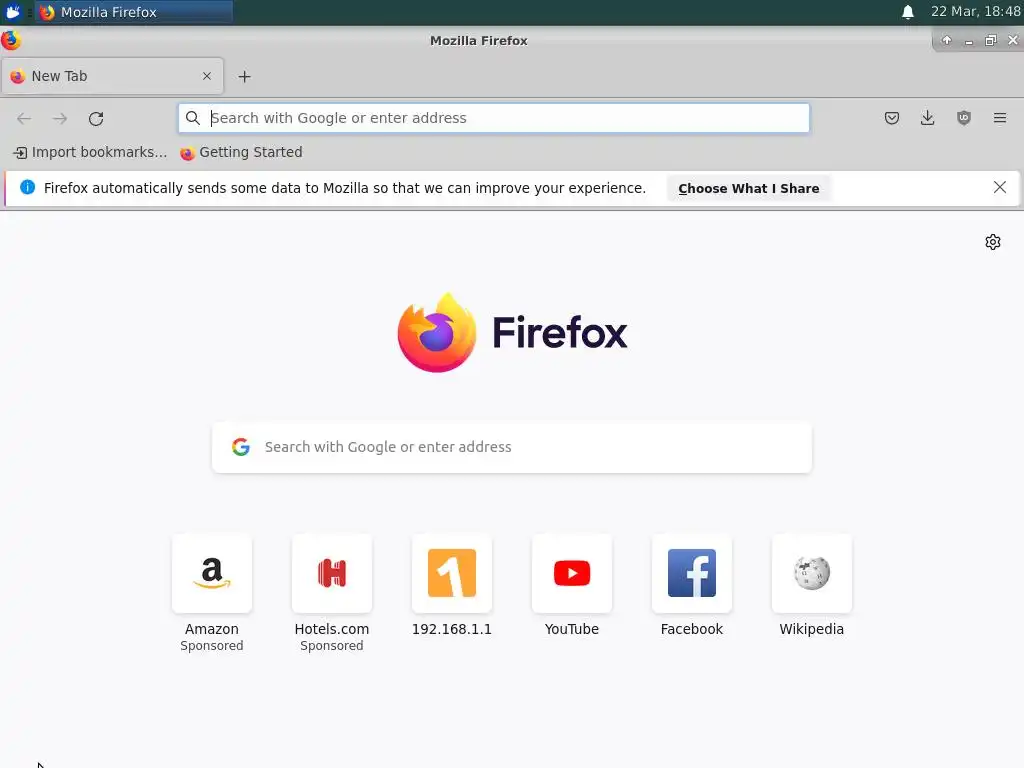Select the New Tab tab
Viewport: 1024px width, 768px height.
(x=112, y=76)
